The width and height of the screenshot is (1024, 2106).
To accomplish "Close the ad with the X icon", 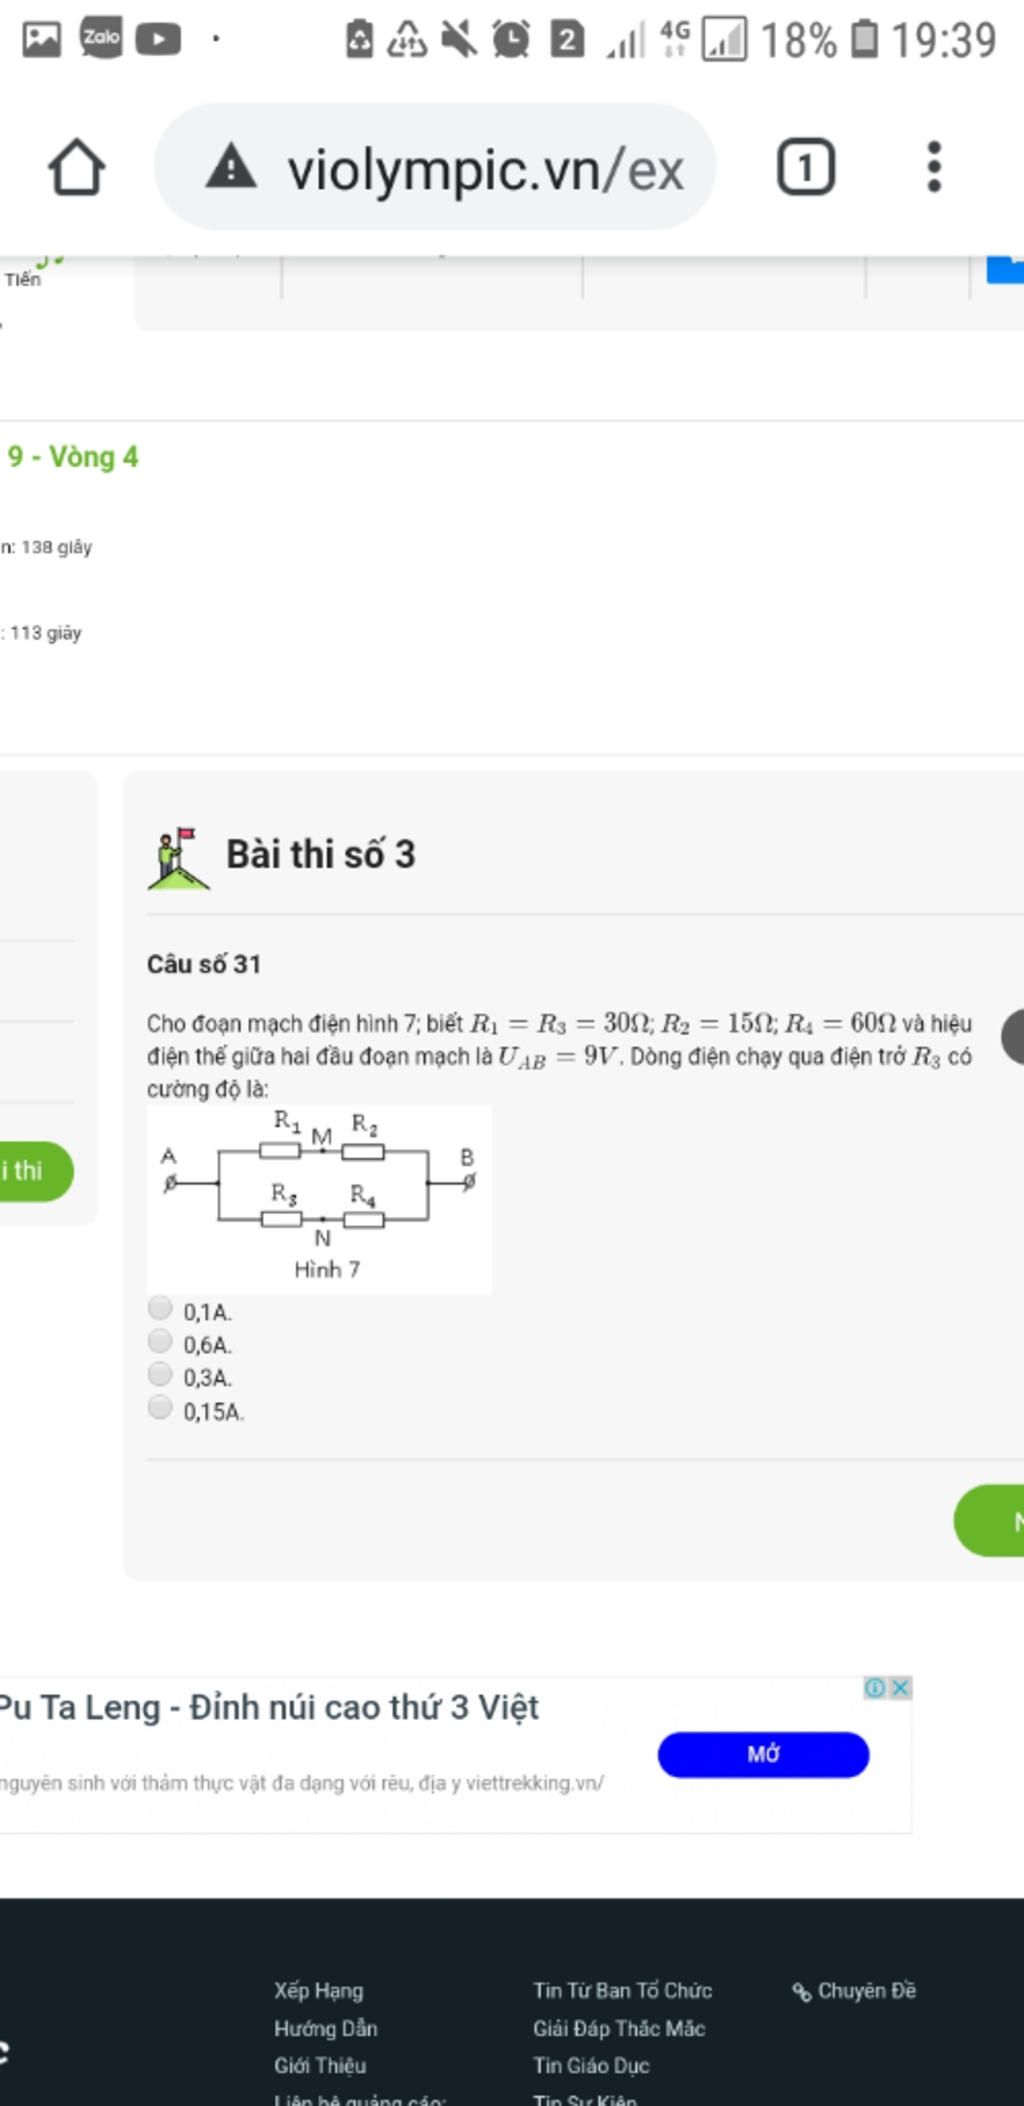I will point(900,1688).
